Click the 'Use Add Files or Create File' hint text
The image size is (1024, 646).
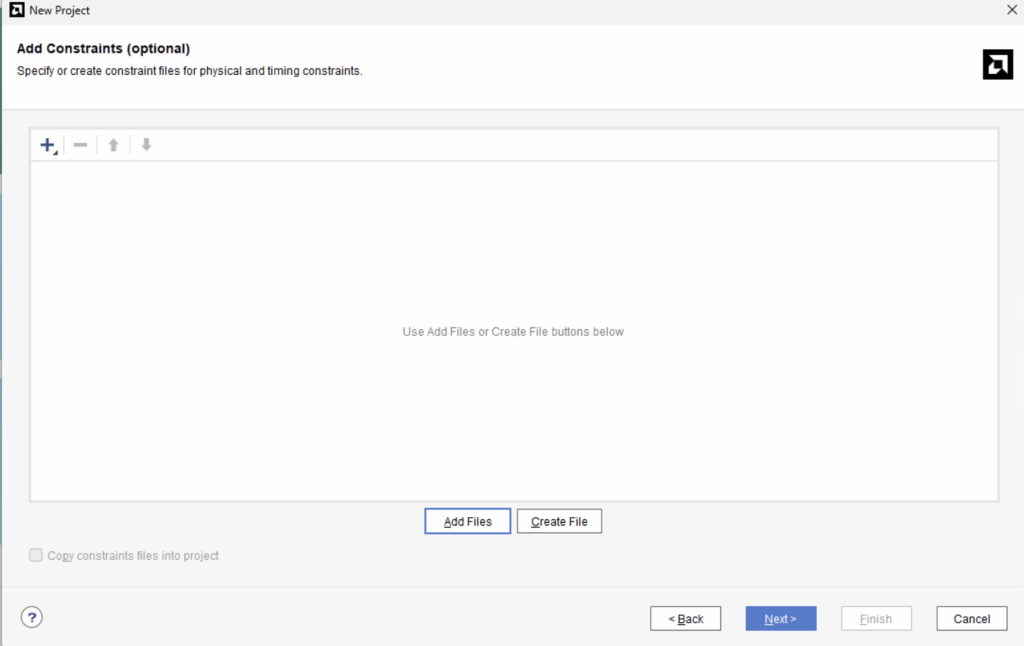coord(512,332)
